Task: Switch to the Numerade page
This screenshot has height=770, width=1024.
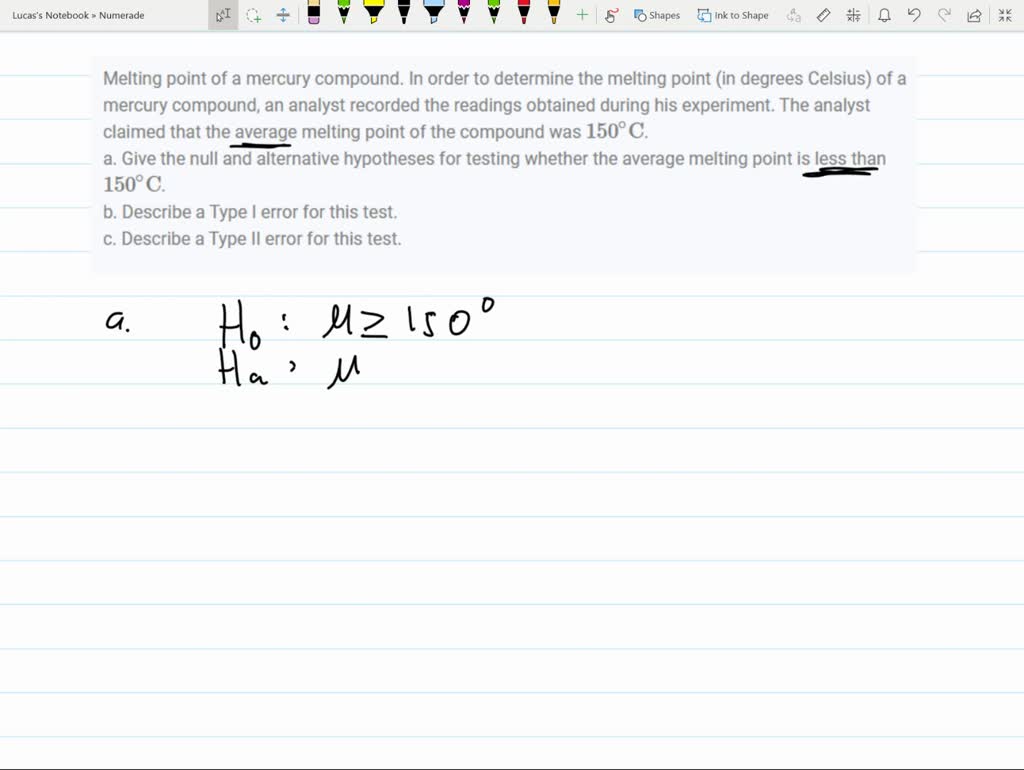Action: (121, 14)
